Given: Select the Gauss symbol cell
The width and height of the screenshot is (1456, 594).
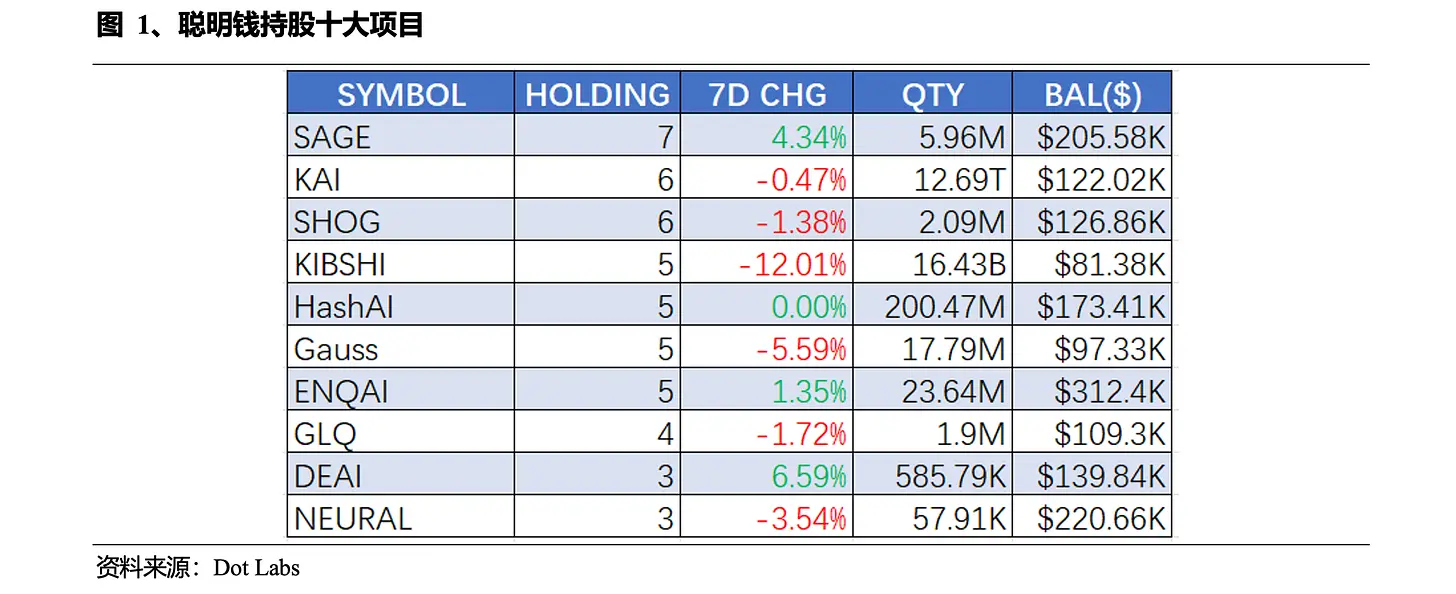Looking at the screenshot, I should pyautogui.click(x=401, y=348).
